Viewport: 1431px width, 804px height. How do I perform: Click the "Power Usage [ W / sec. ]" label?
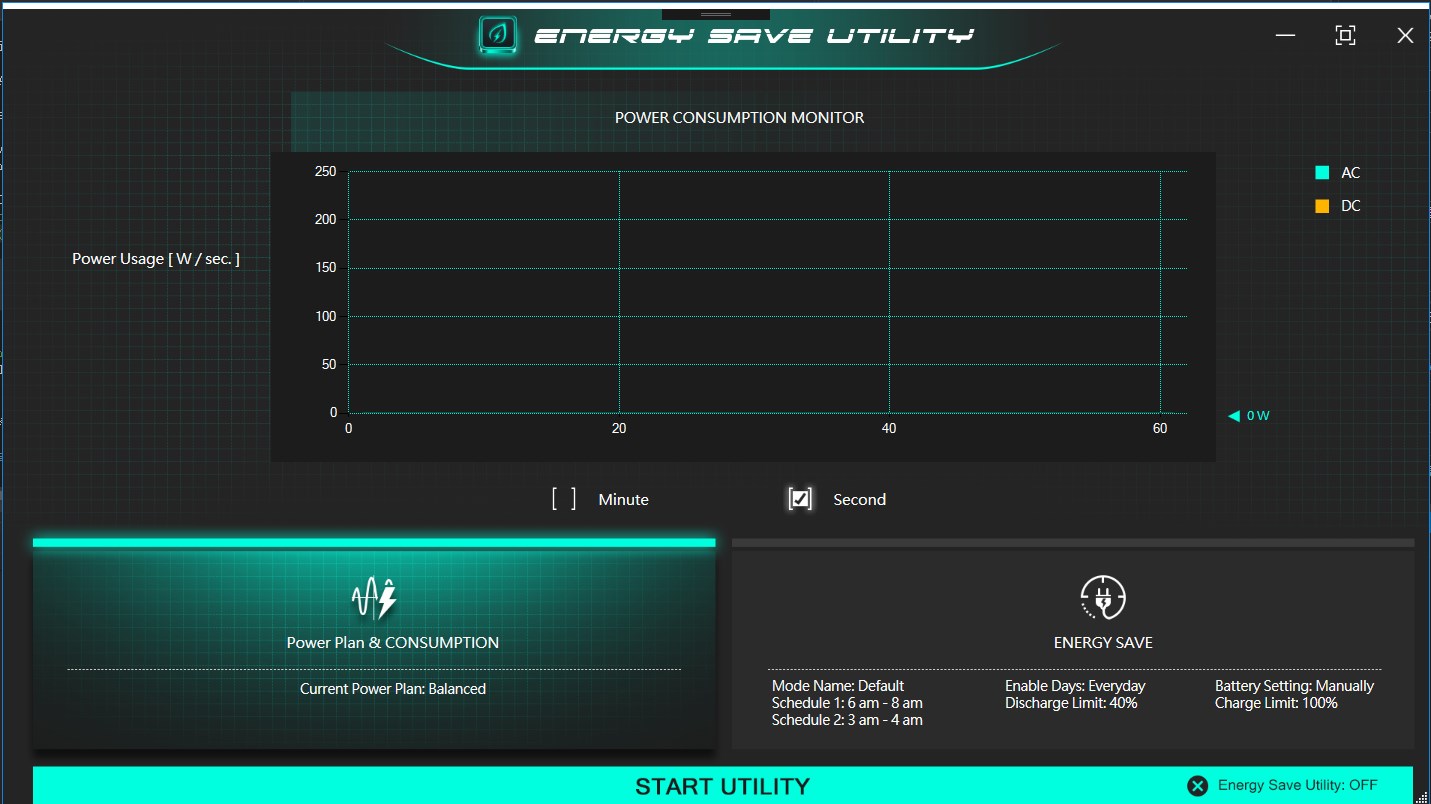click(156, 259)
